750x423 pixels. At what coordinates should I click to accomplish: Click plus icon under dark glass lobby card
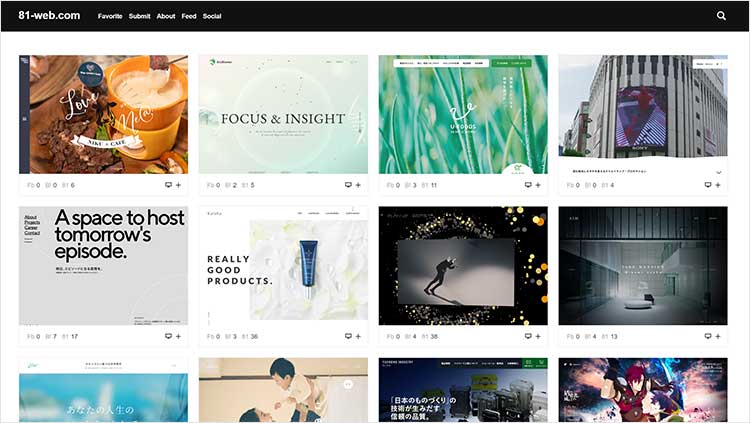click(x=718, y=336)
